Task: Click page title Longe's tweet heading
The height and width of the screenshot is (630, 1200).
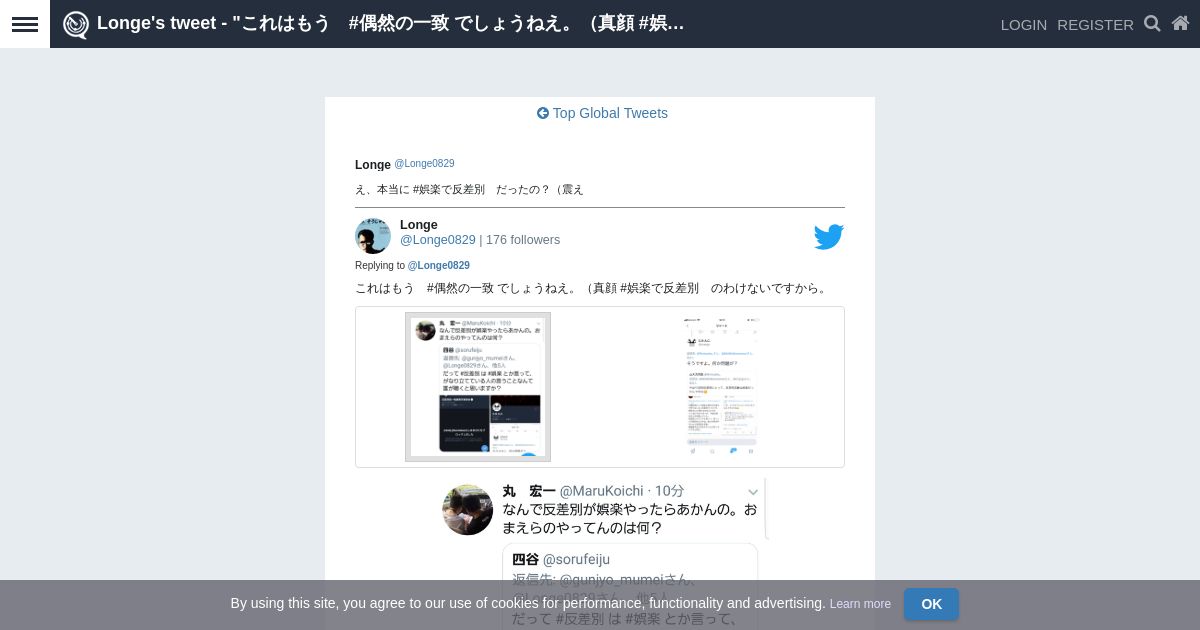Action: coord(391,23)
